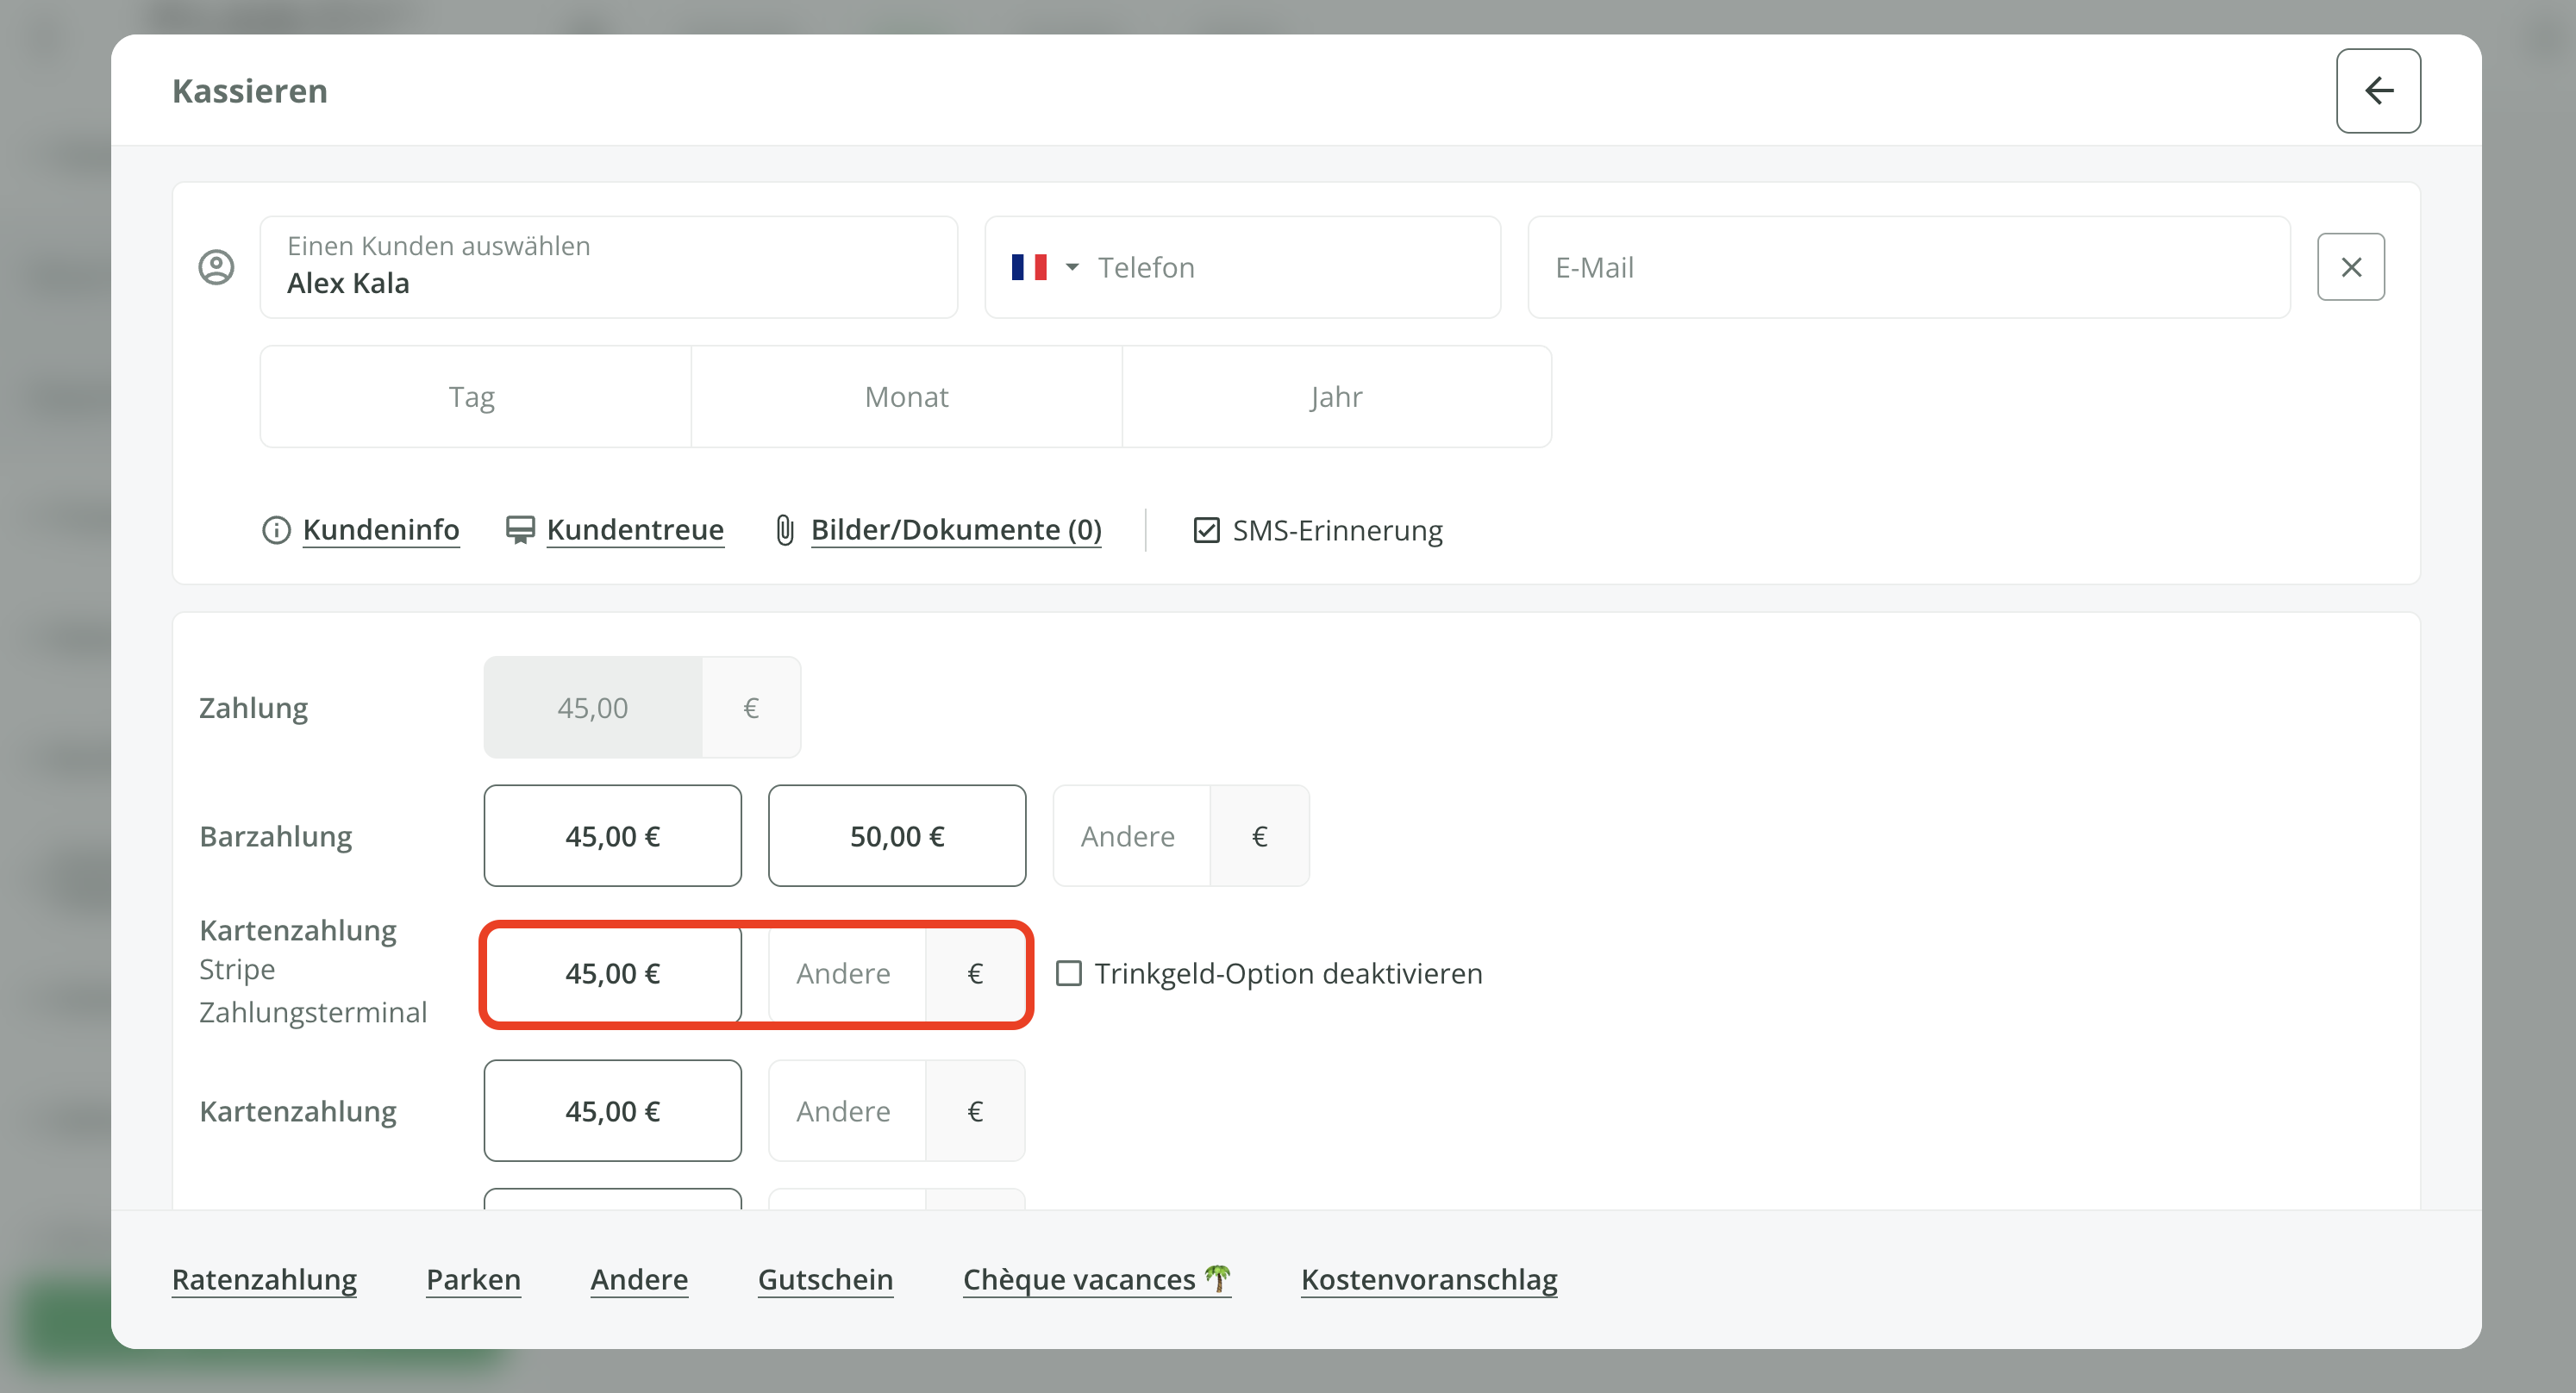Open Chèque vacances payment option

[1095, 1279]
